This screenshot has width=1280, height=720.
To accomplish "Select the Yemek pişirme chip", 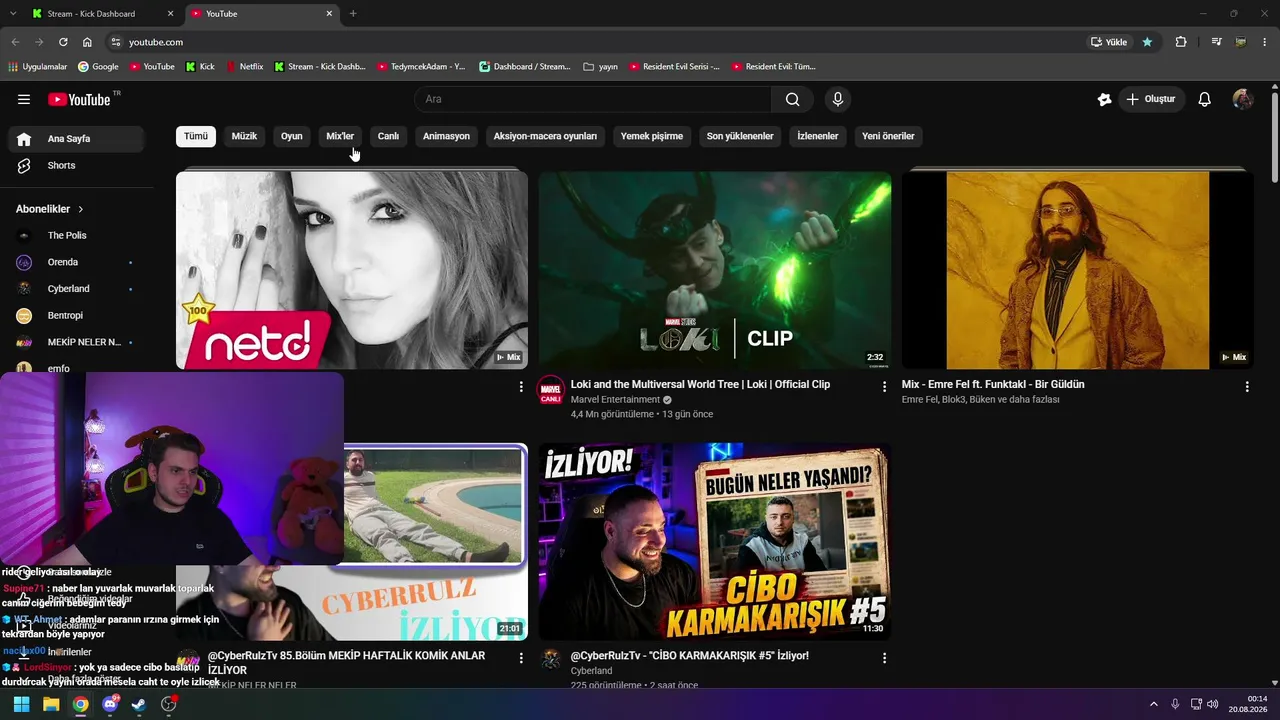I will [652, 136].
